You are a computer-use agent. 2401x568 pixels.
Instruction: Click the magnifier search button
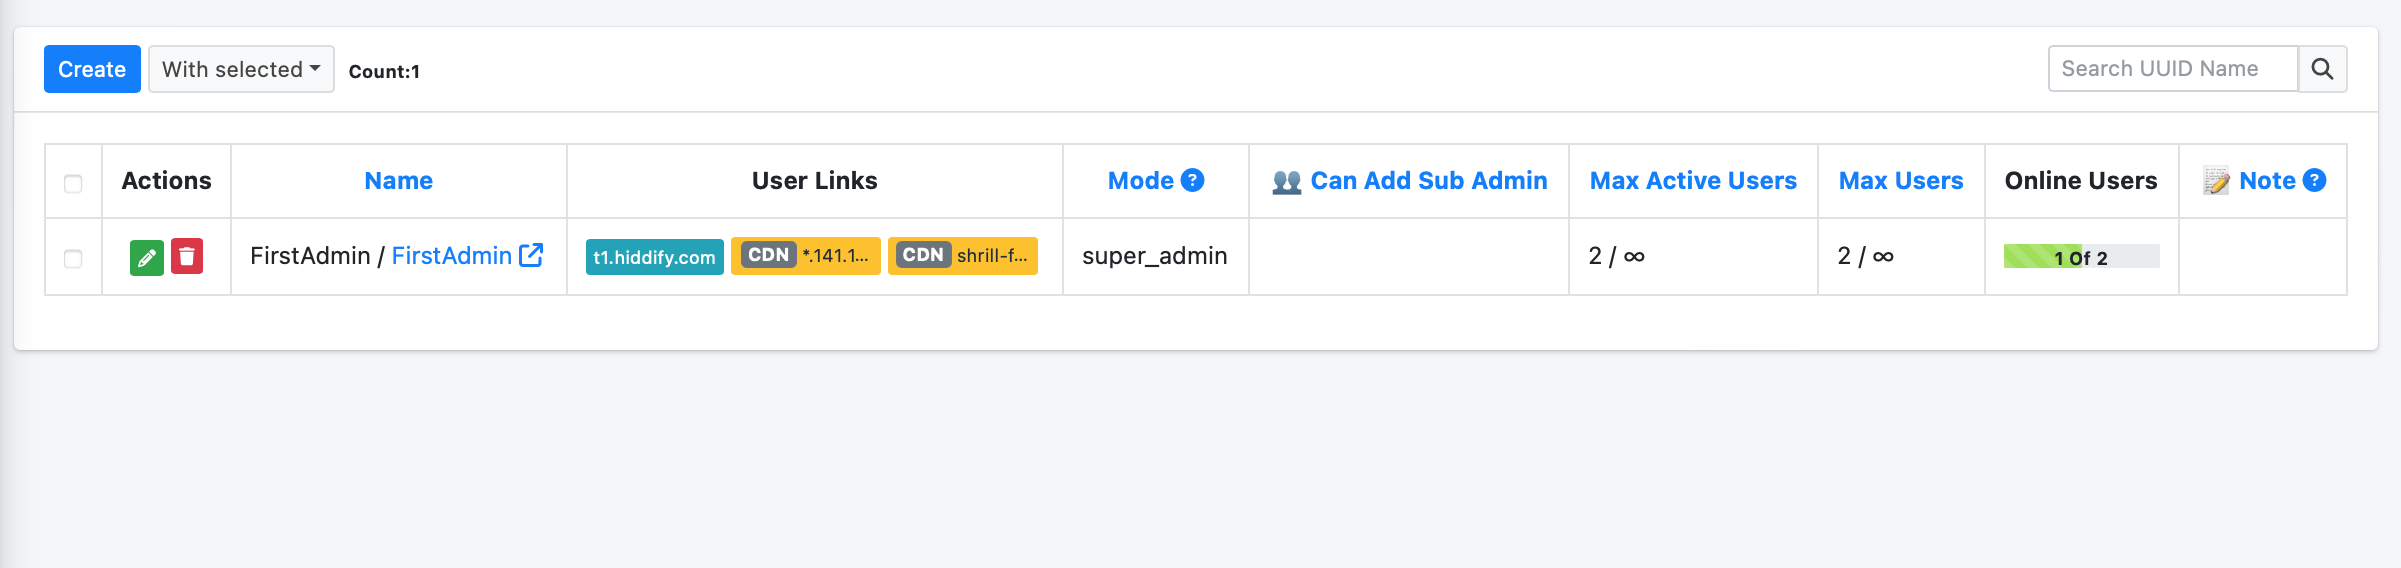point(2322,69)
